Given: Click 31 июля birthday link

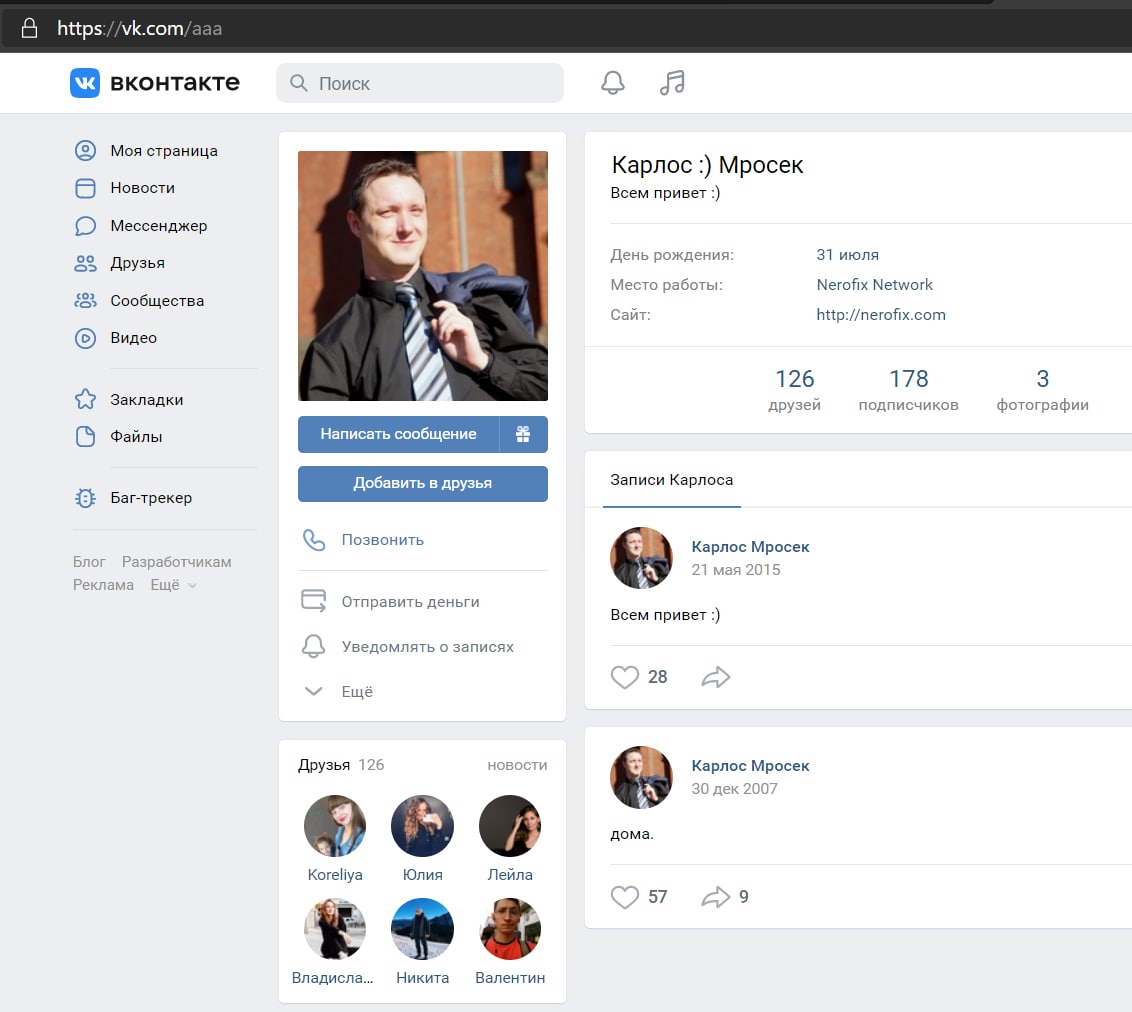Looking at the screenshot, I should (848, 255).
